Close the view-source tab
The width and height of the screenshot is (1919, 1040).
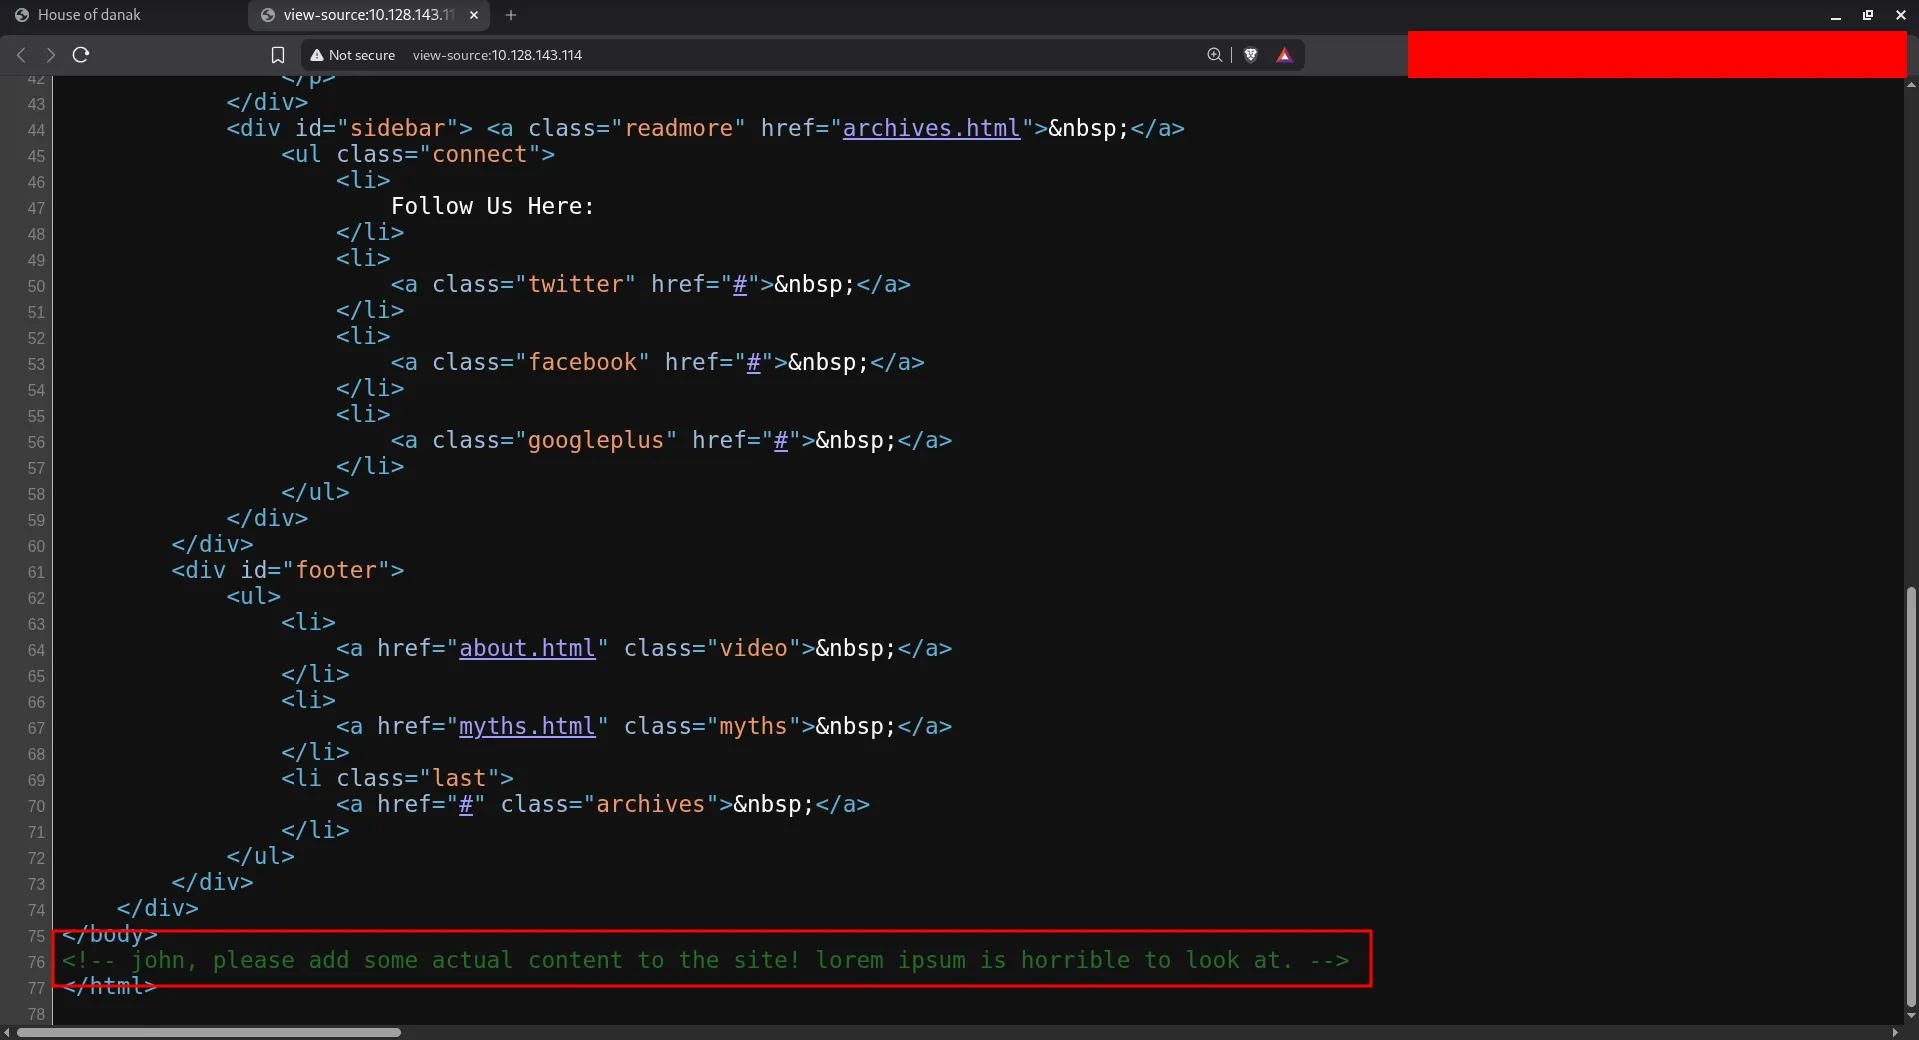point(473,15)
